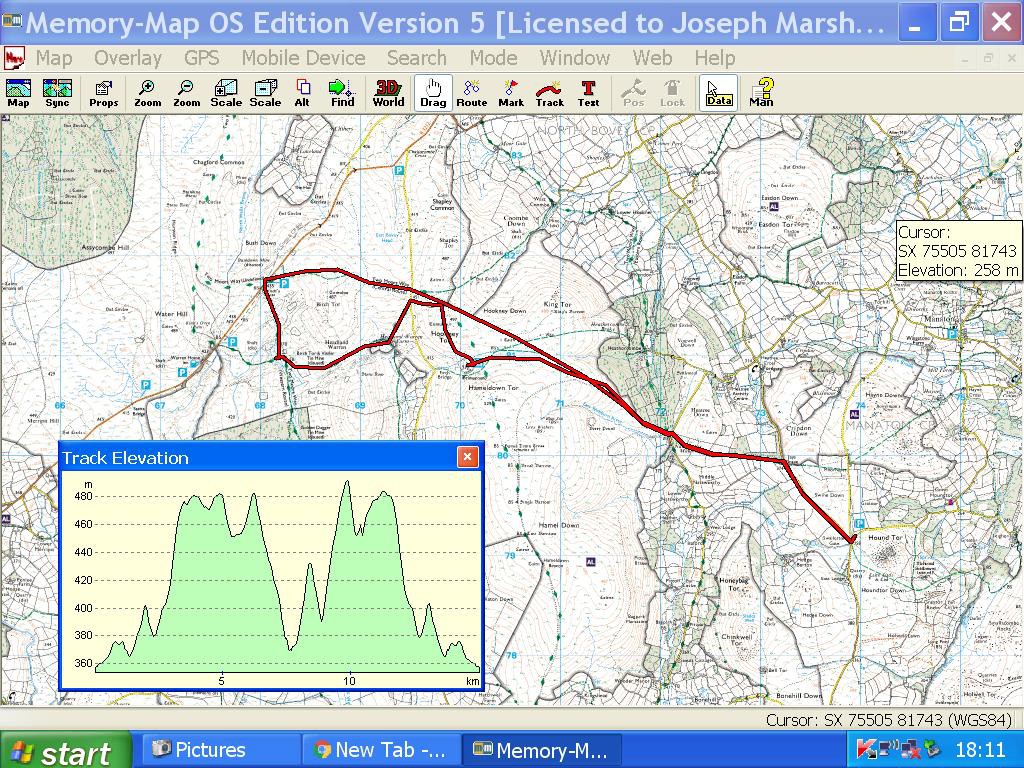The height and width of the screenshot is (768, 1024).
Task: Select the Route drawing tool
Action: (471, 93)
